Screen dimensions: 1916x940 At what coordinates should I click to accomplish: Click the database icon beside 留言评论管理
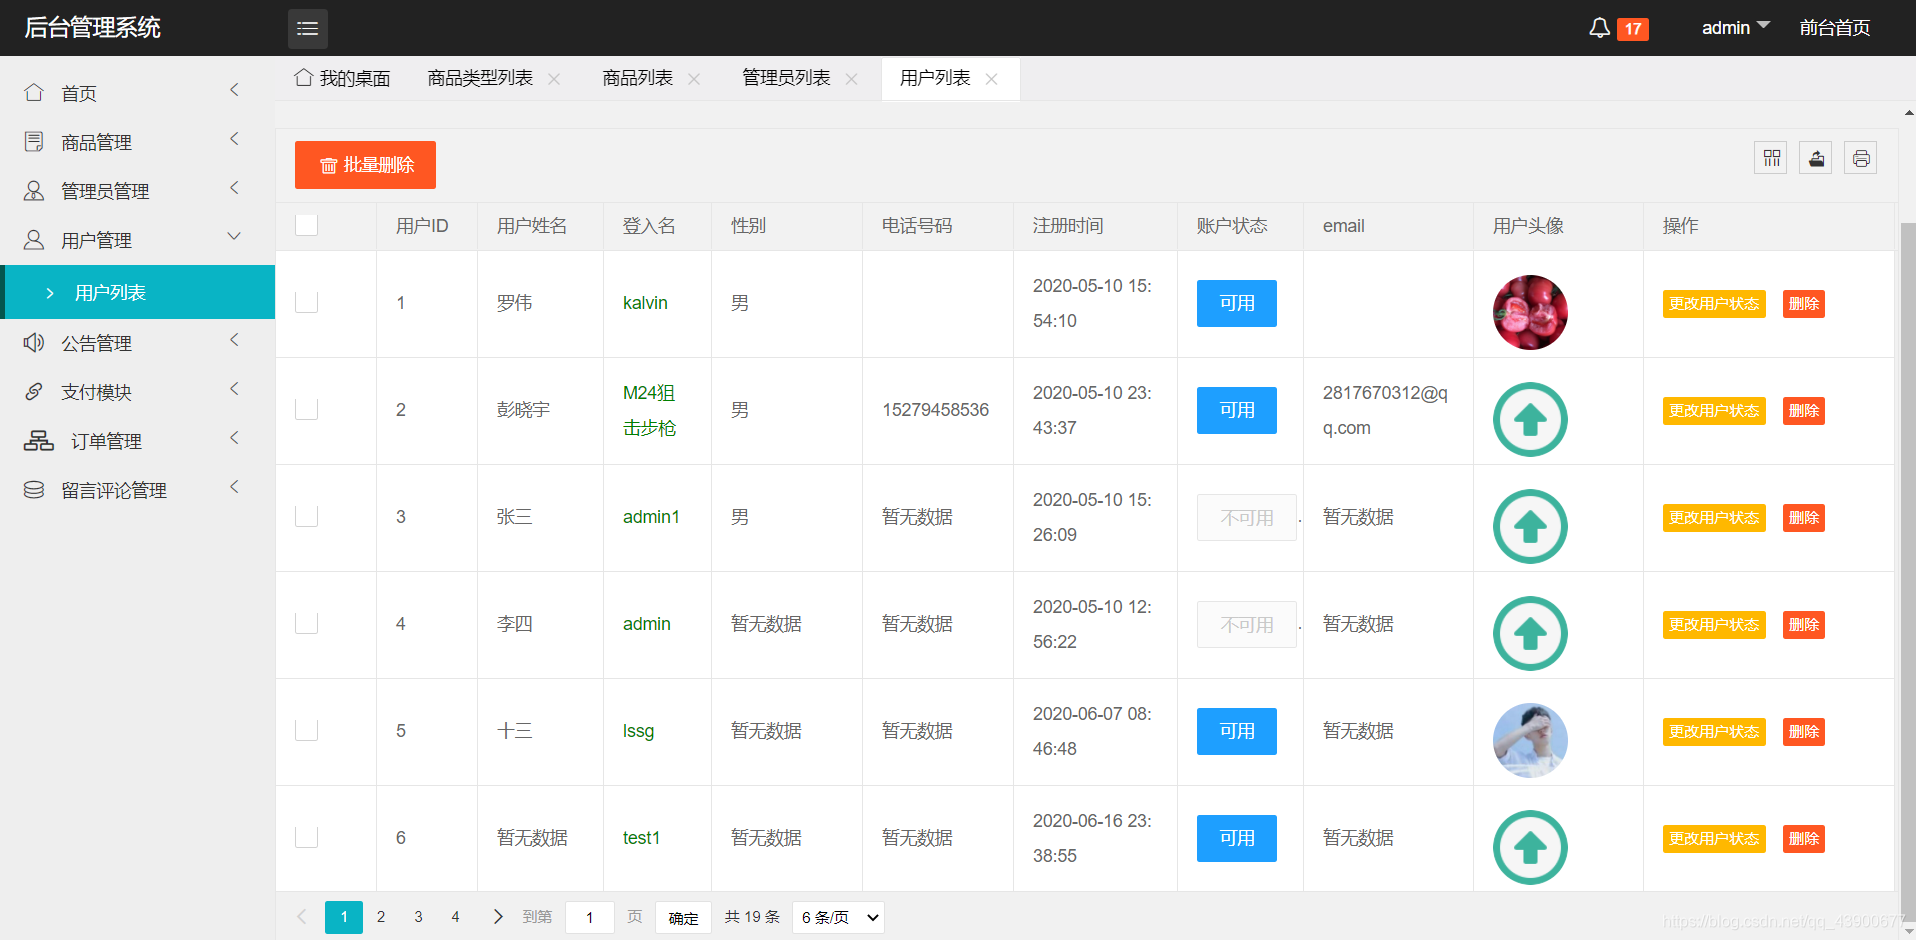[x=34, y=489]
